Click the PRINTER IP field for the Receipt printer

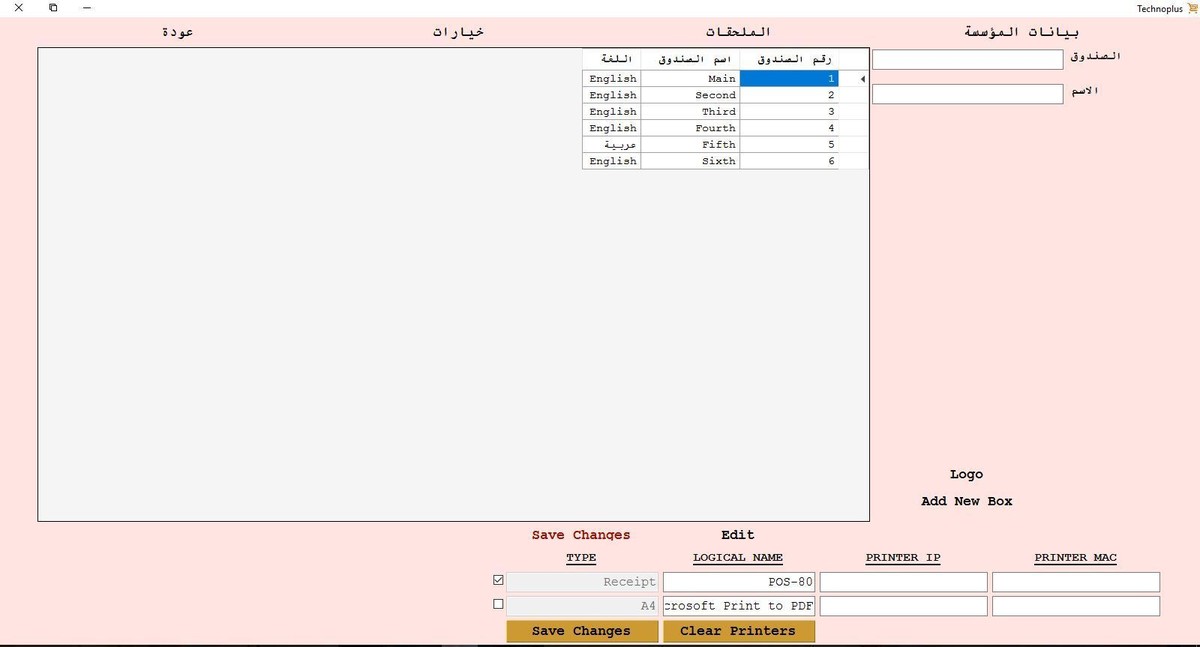click(902, 581)
